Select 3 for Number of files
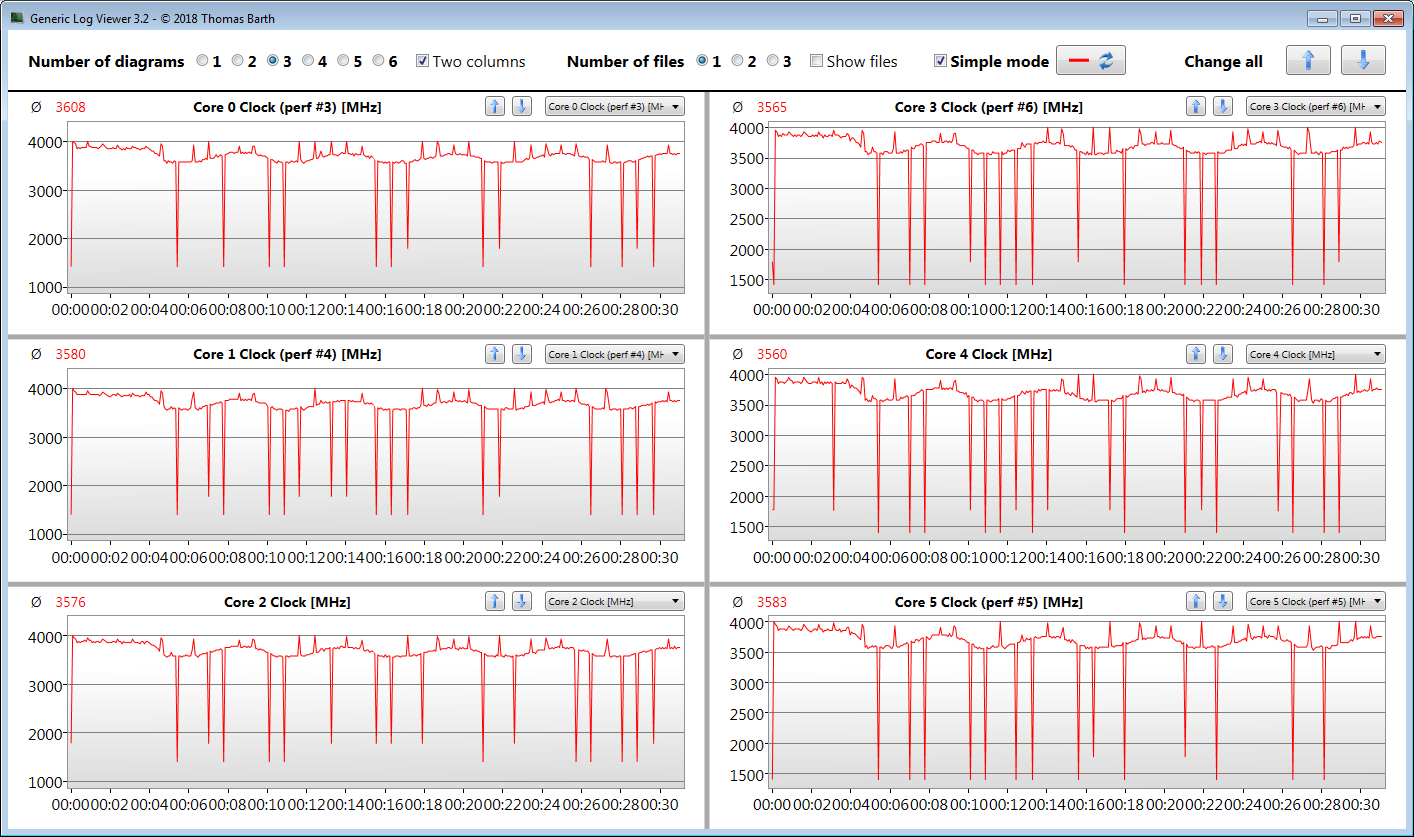 click(773, 61)
